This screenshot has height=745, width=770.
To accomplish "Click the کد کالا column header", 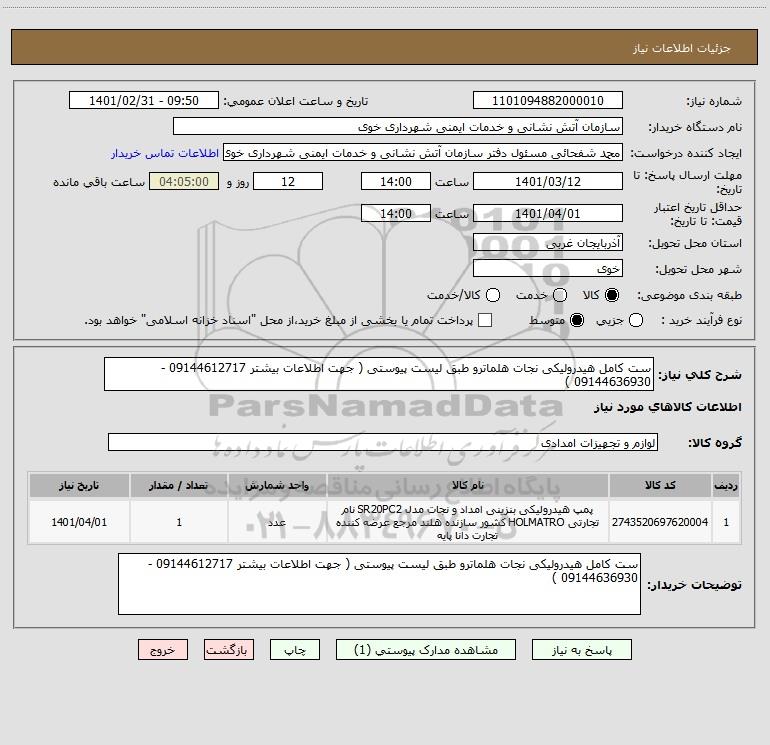I will coord(660,485).
